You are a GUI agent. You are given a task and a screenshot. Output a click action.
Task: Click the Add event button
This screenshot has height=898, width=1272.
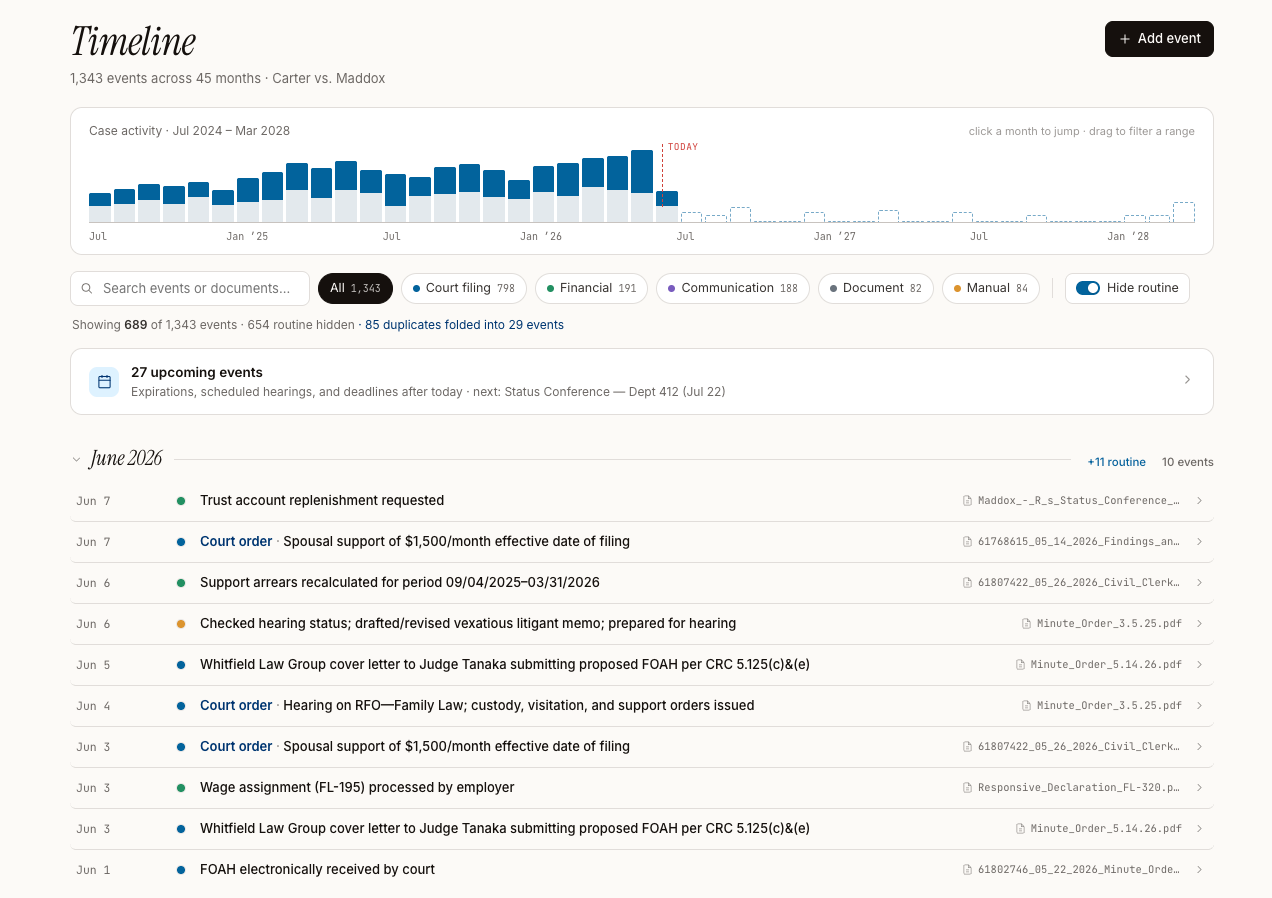[1159, 39]
